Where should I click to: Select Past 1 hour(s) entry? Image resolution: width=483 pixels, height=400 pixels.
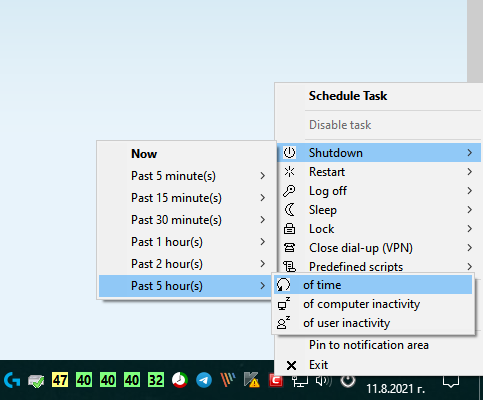[185, 242]
